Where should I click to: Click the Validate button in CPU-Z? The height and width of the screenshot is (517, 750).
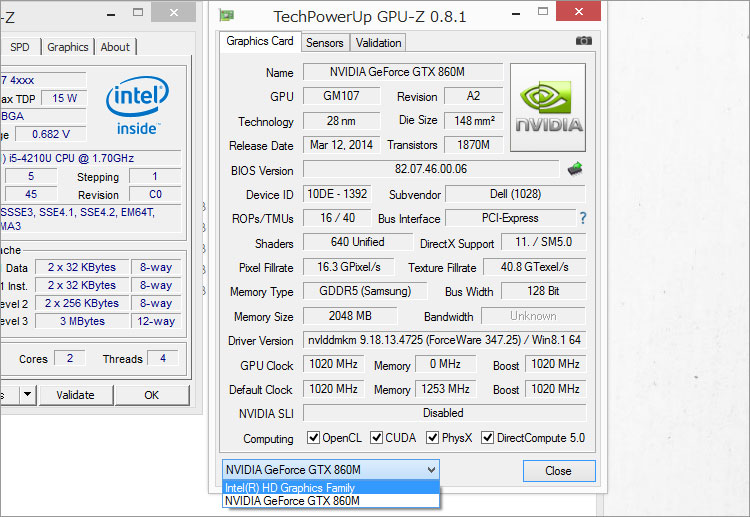coord(76,395)
